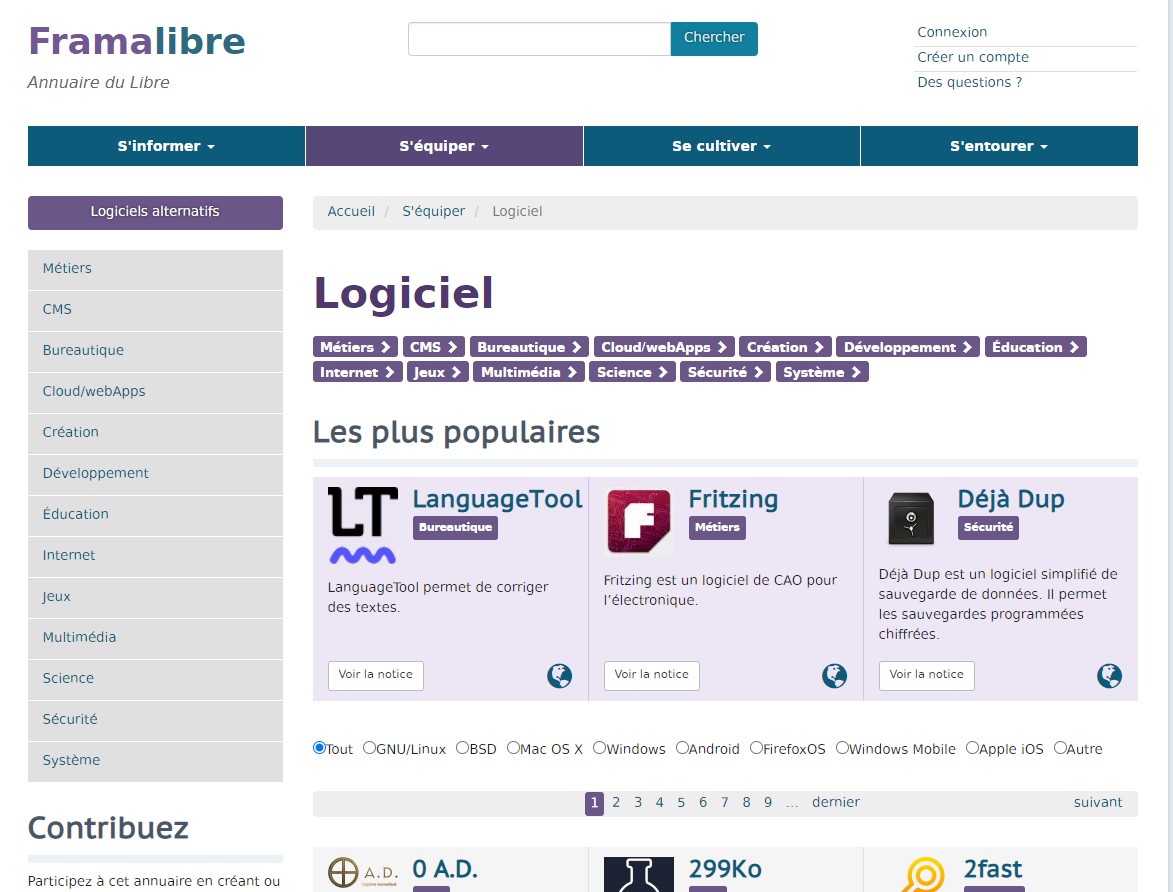
Task: Open Métiers in the left sidebar
Action: pos(156,269)
